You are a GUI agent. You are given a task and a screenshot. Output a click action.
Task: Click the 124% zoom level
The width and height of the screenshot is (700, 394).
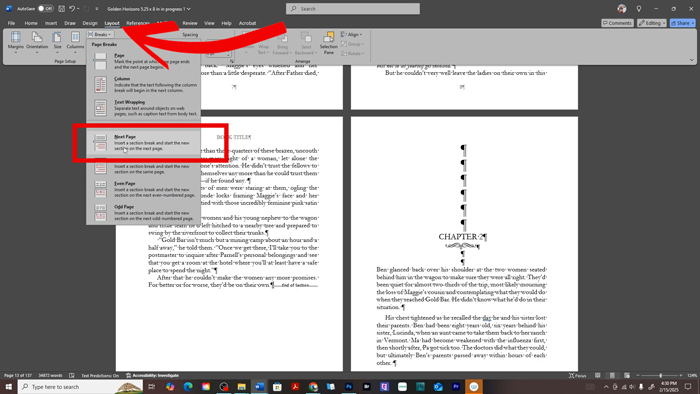[x=692, y=376]
